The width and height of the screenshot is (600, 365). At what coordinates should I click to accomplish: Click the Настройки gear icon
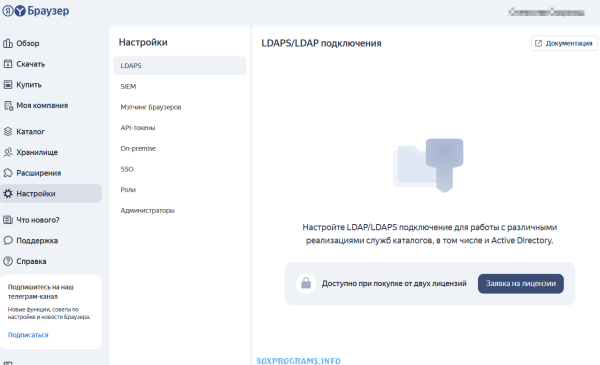[x=8, y=194]
